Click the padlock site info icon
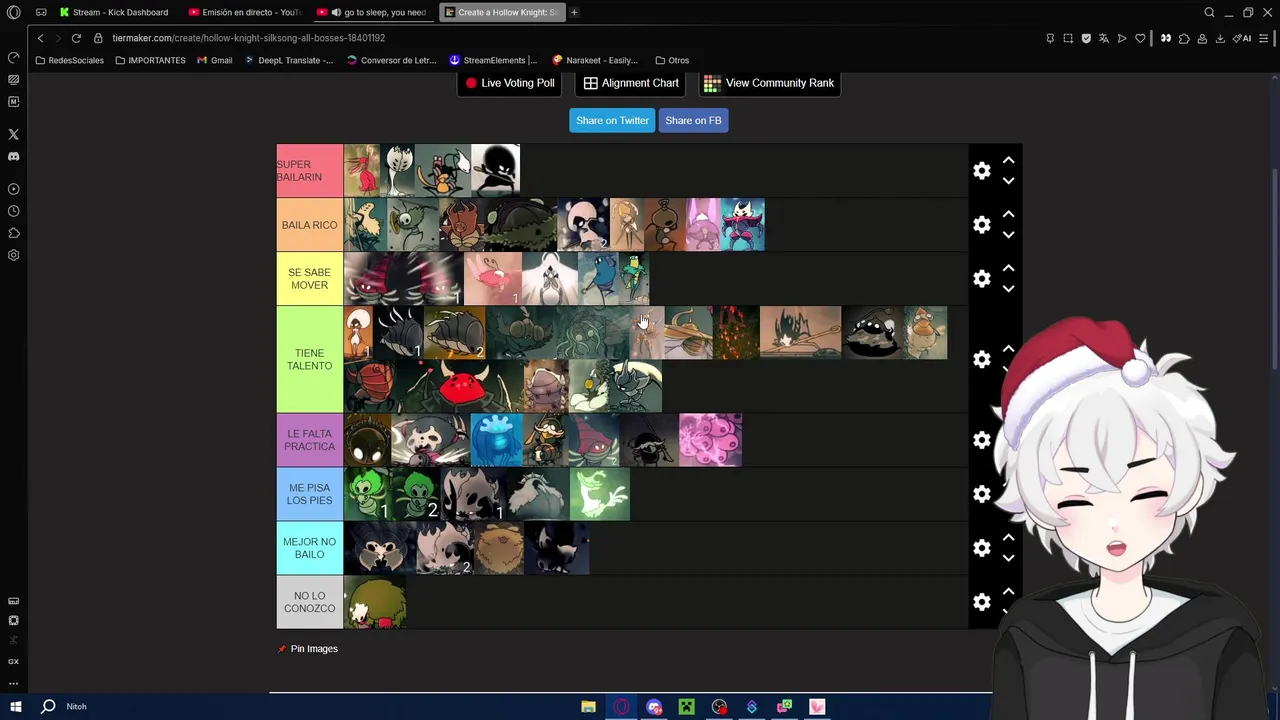The image size is (1280, 720). pyautogui.click(x=98, y=38)
